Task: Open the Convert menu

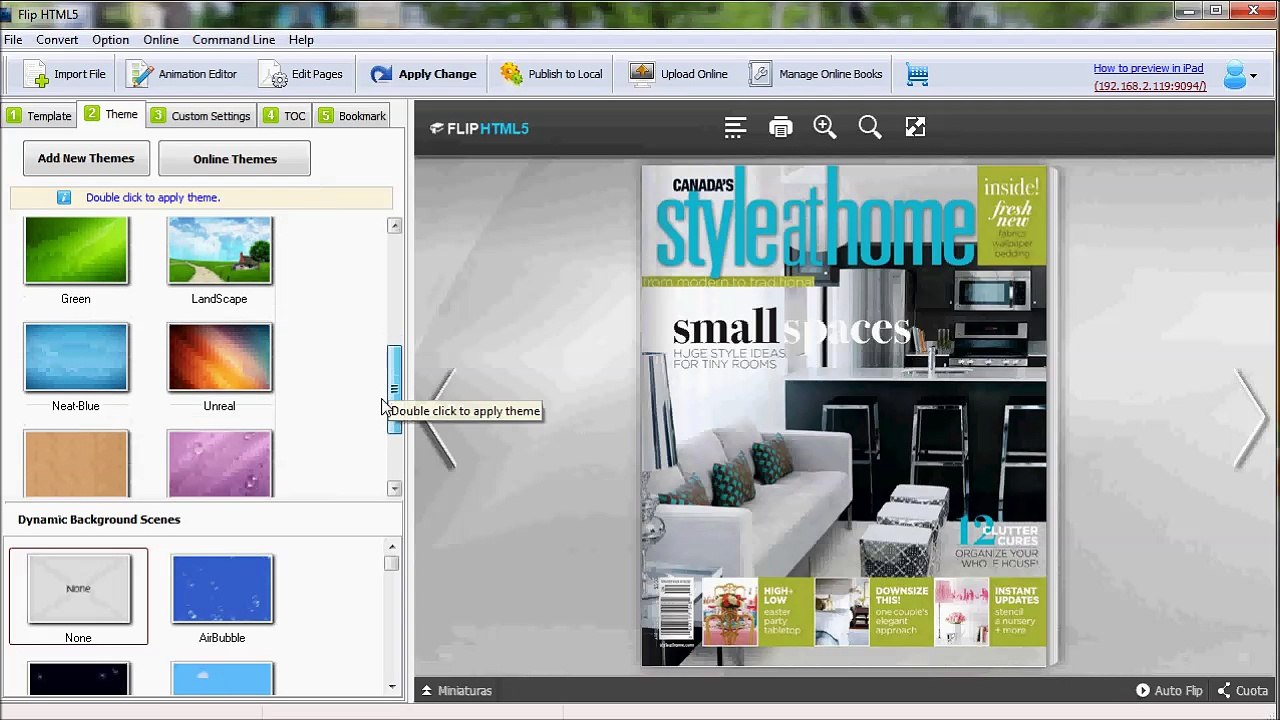Action: click(57, 40)
